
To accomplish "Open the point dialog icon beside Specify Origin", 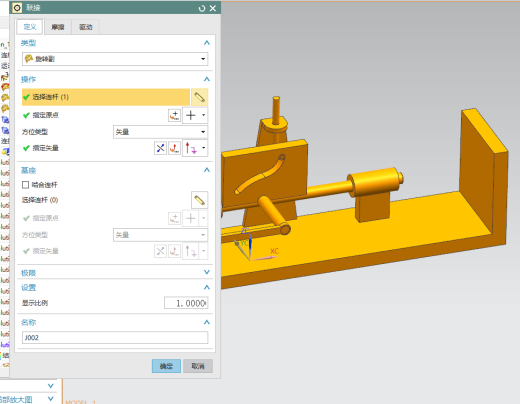I will coord(174,115).
